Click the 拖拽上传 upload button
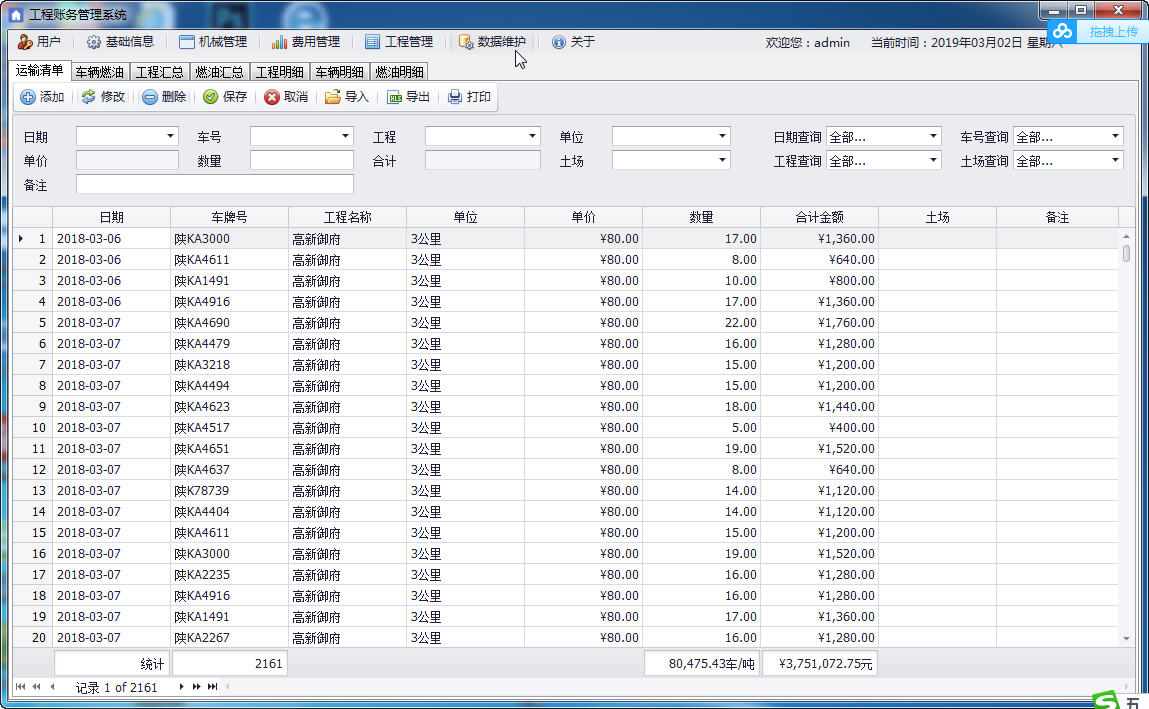Viewport: 1149px width, 709px height. (1097, 31)
